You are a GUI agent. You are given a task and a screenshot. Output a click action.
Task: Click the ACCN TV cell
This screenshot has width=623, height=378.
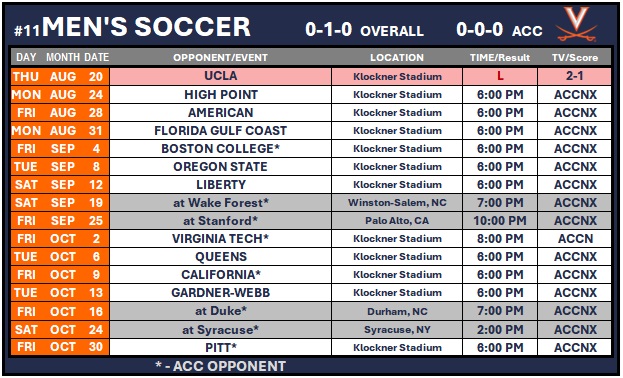pyautogui.click(x=575, y=238)
